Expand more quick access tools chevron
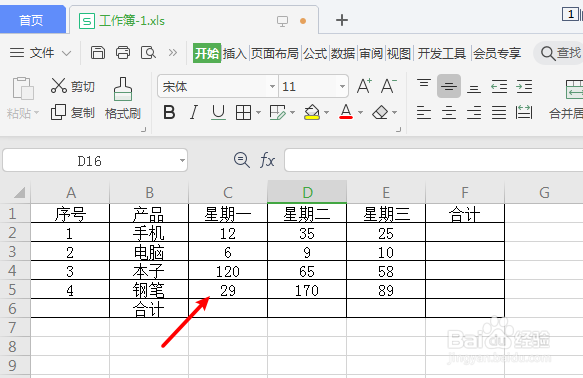This screenshot has height=378, width=583. click(x=173, y=52)
